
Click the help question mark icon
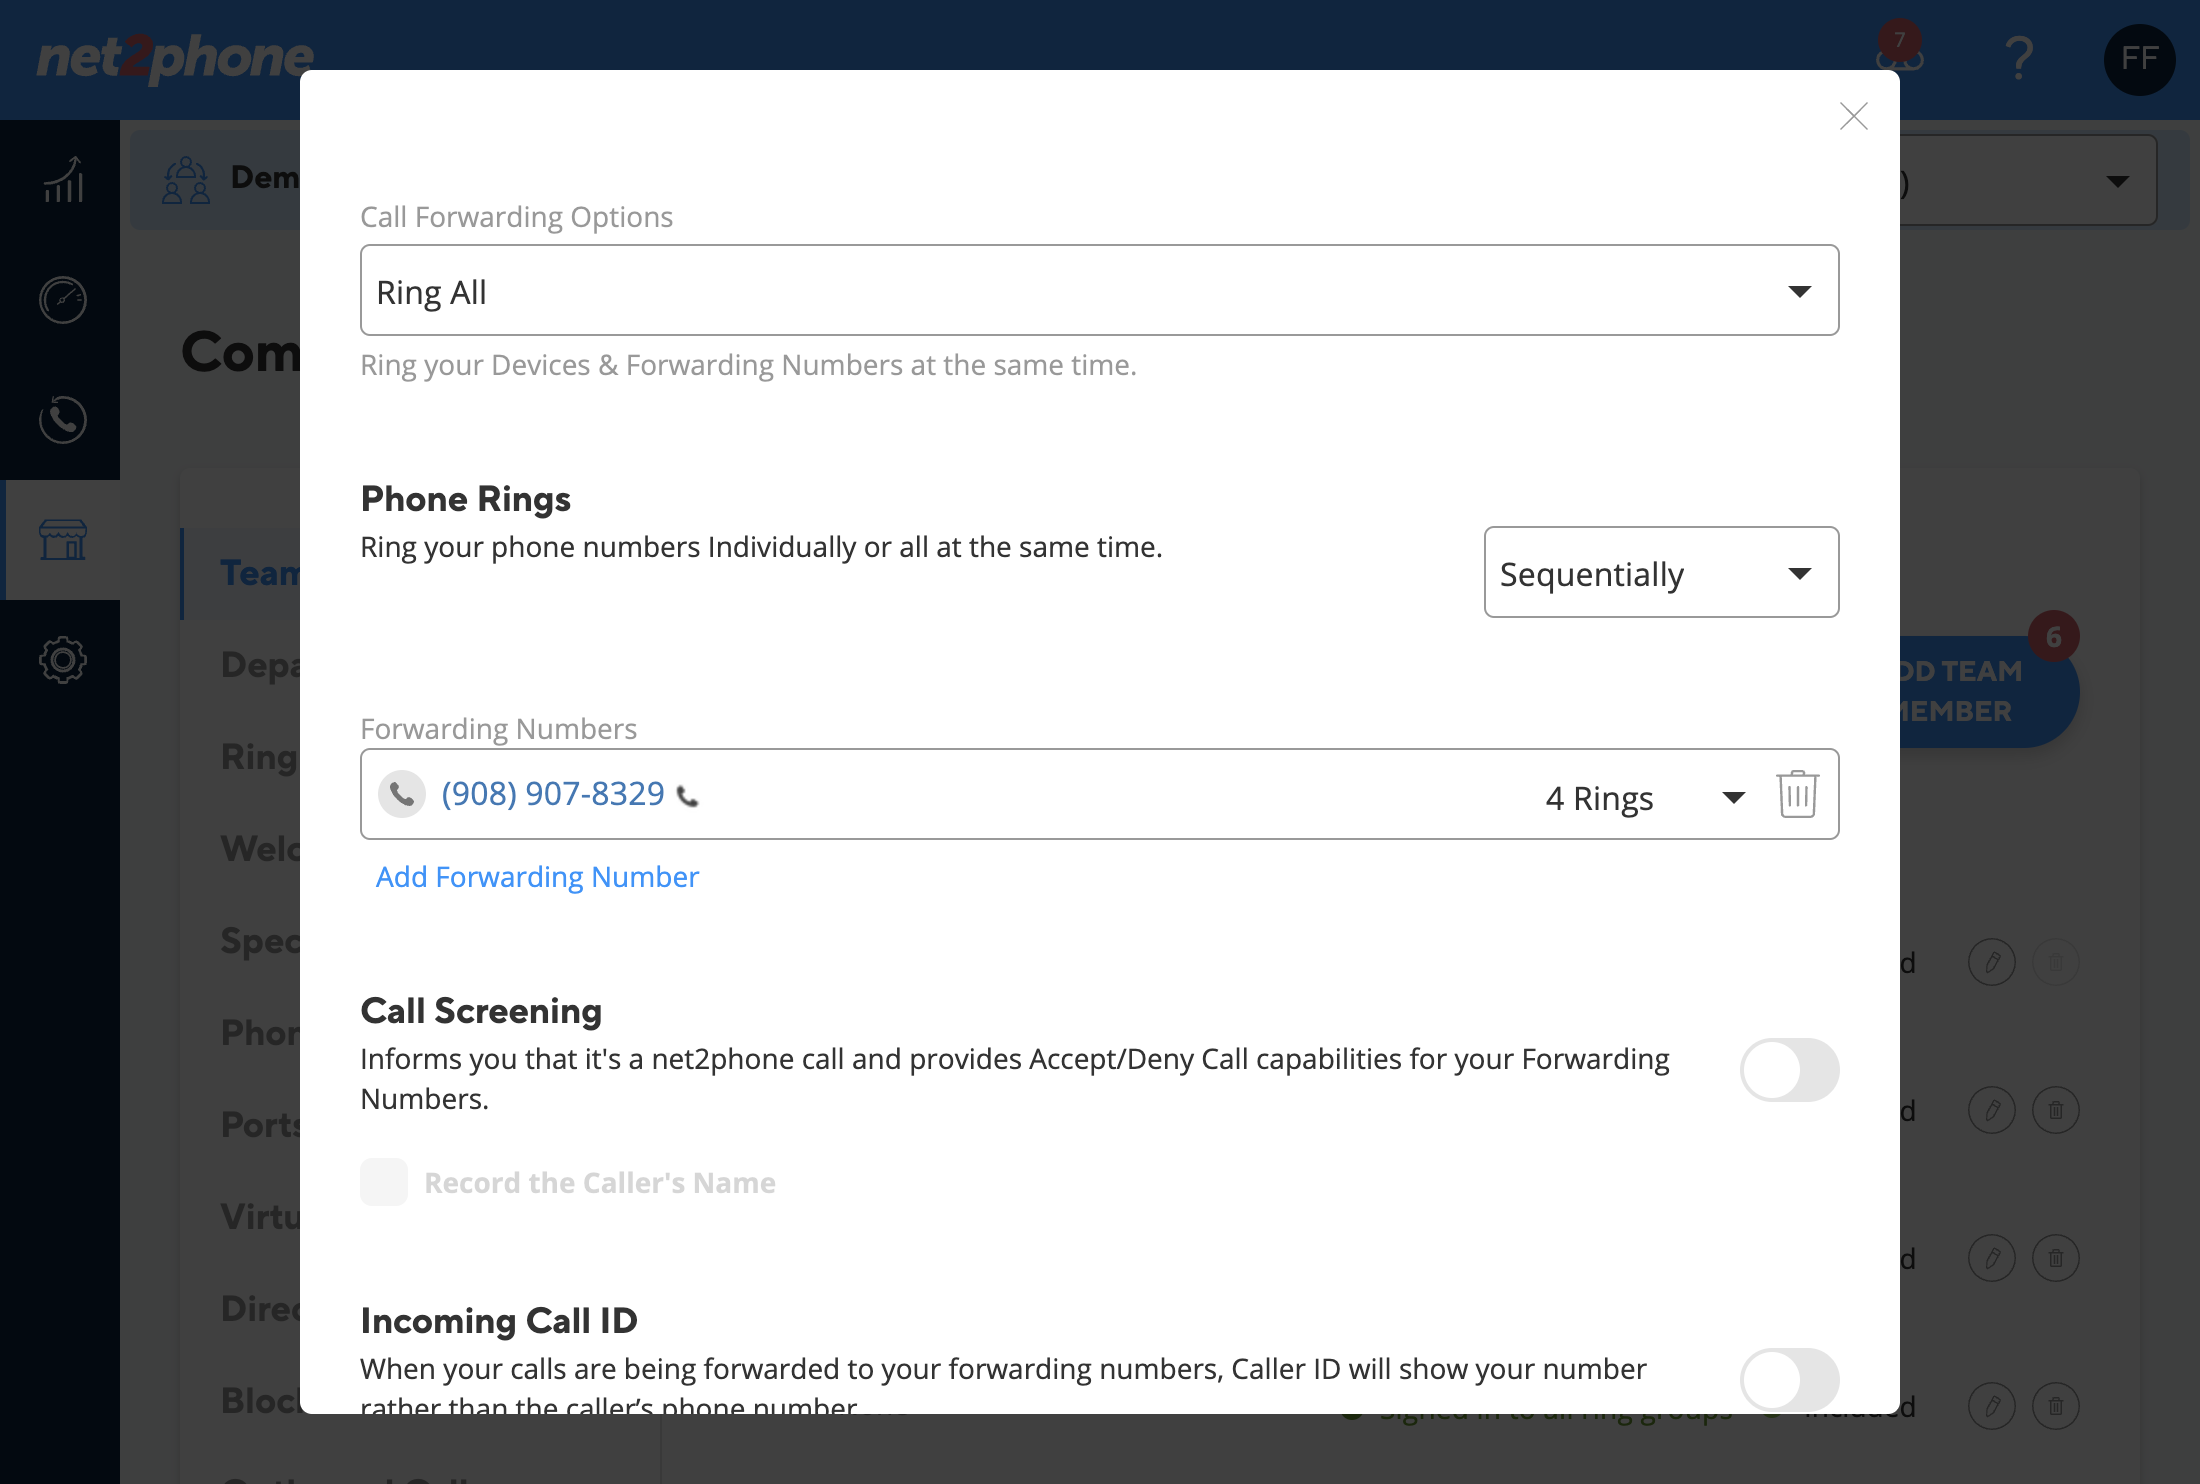click(2019, 58)
